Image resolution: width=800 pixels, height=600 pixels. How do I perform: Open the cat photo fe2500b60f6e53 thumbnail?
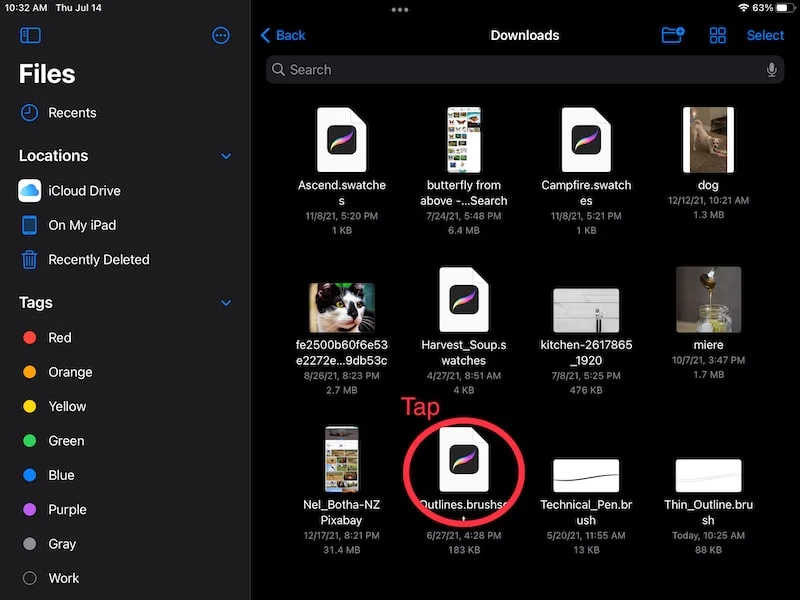point(341,308)
